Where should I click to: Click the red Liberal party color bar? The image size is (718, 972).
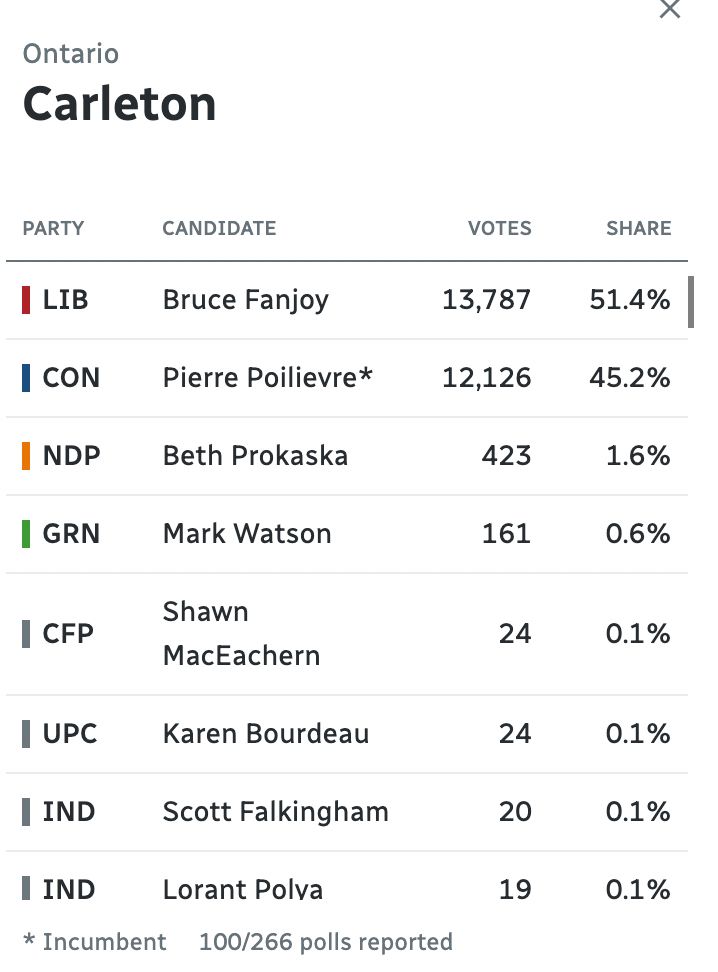pyautogui.click(x=26, y=300)
